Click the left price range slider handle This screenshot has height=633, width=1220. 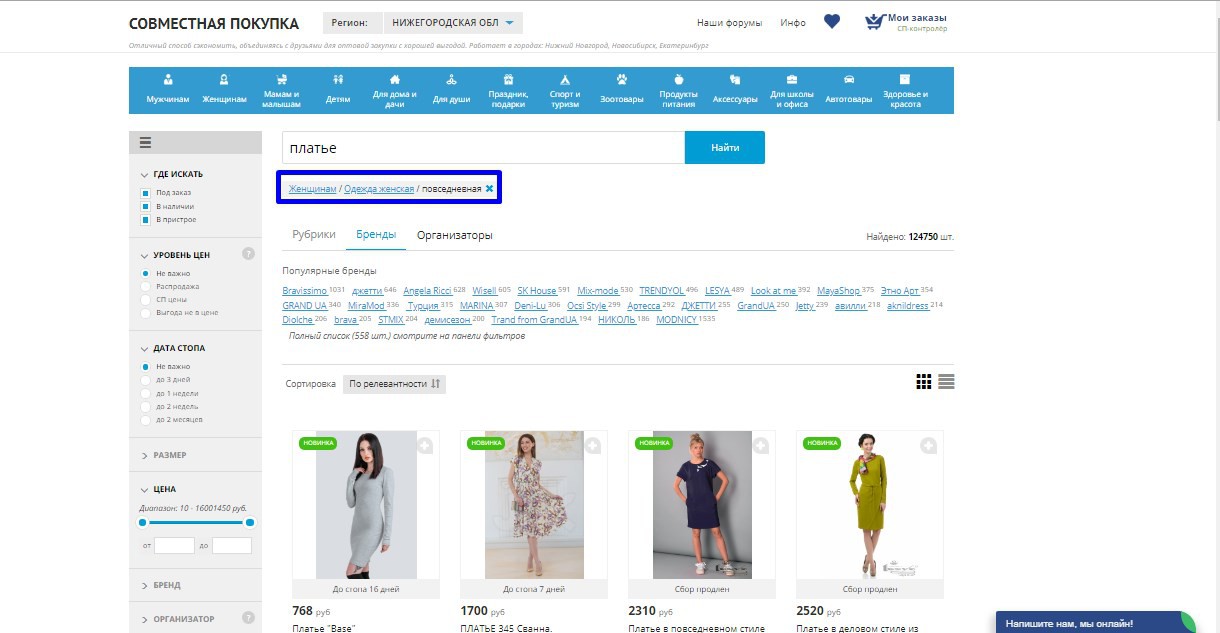[143, 522]
